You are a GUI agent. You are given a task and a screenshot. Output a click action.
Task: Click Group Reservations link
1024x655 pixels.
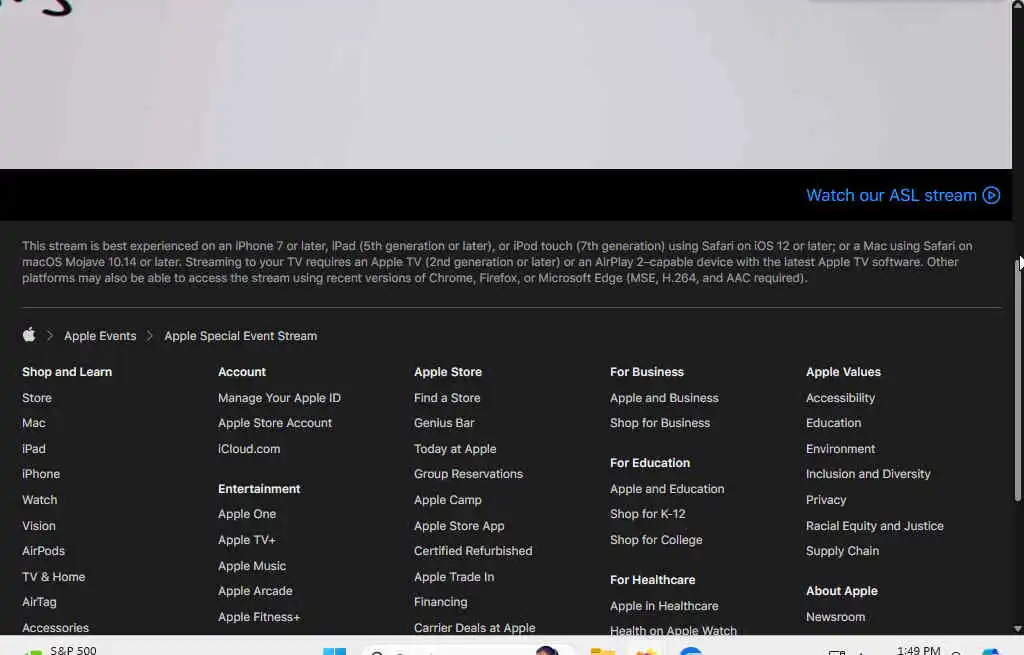(468, 474)
